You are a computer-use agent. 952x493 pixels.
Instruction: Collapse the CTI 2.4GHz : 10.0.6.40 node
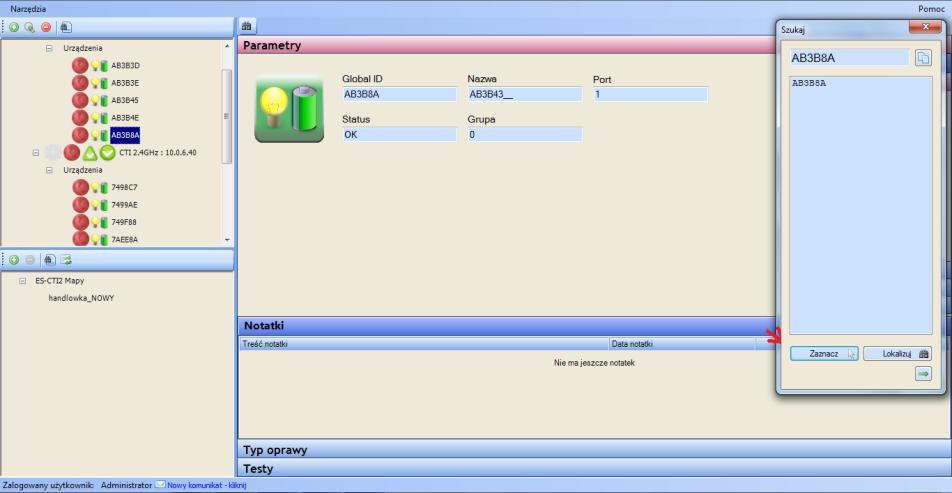(36, 152)
